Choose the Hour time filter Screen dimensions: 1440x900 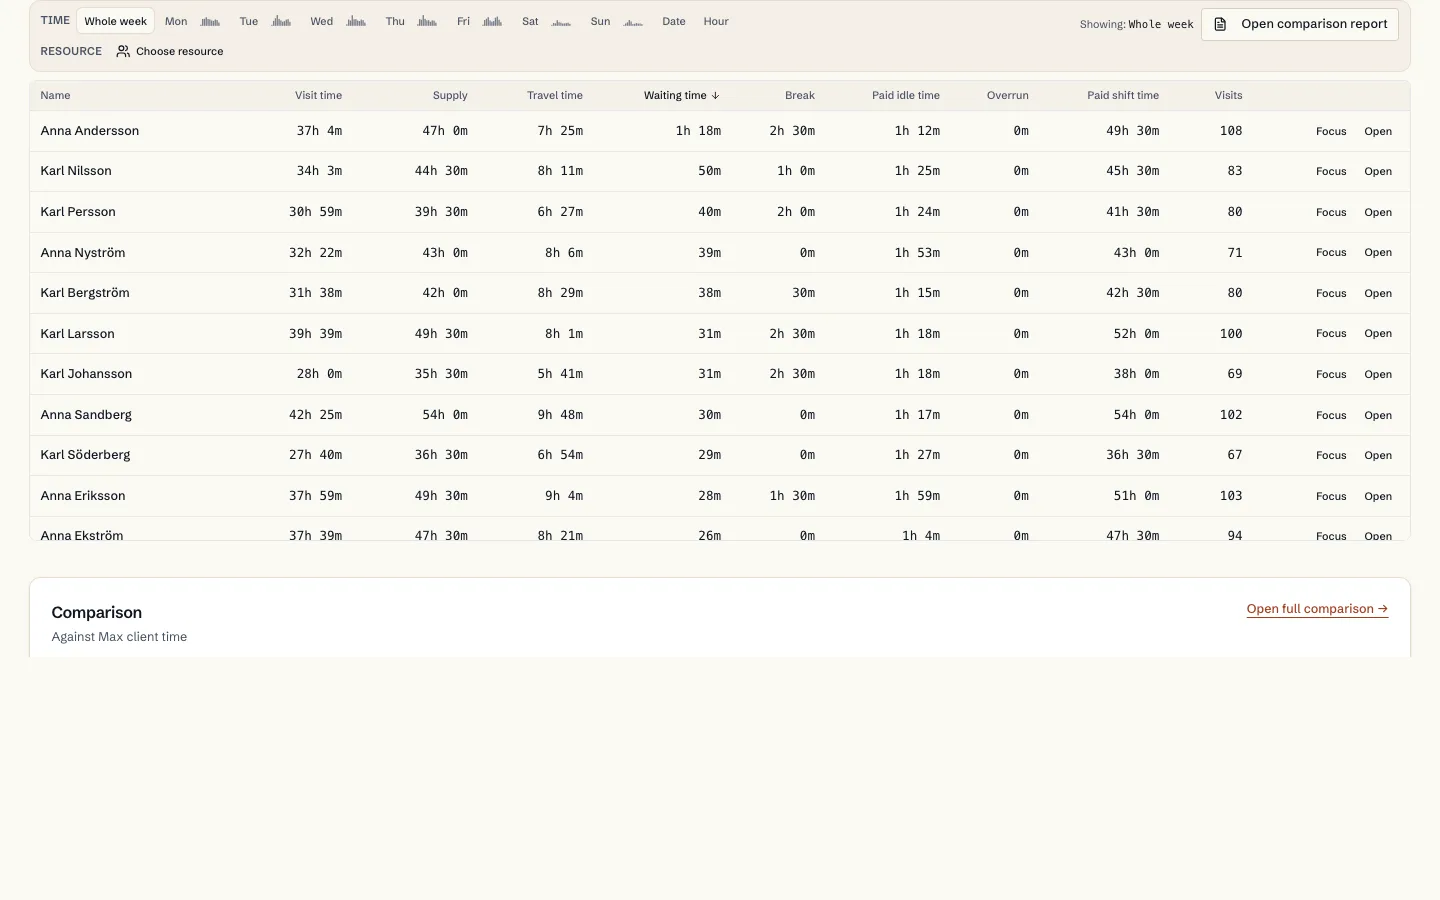click(716, 21)
